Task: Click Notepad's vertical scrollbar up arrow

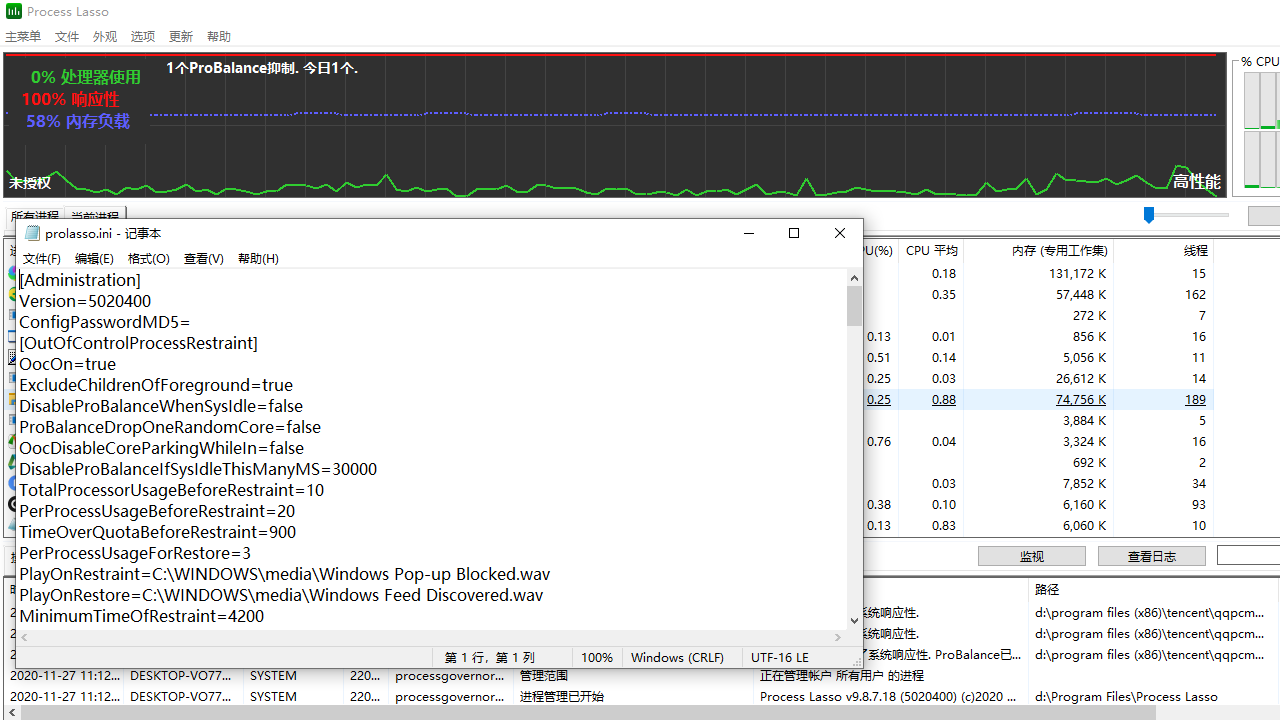Action: click(854, 278)
